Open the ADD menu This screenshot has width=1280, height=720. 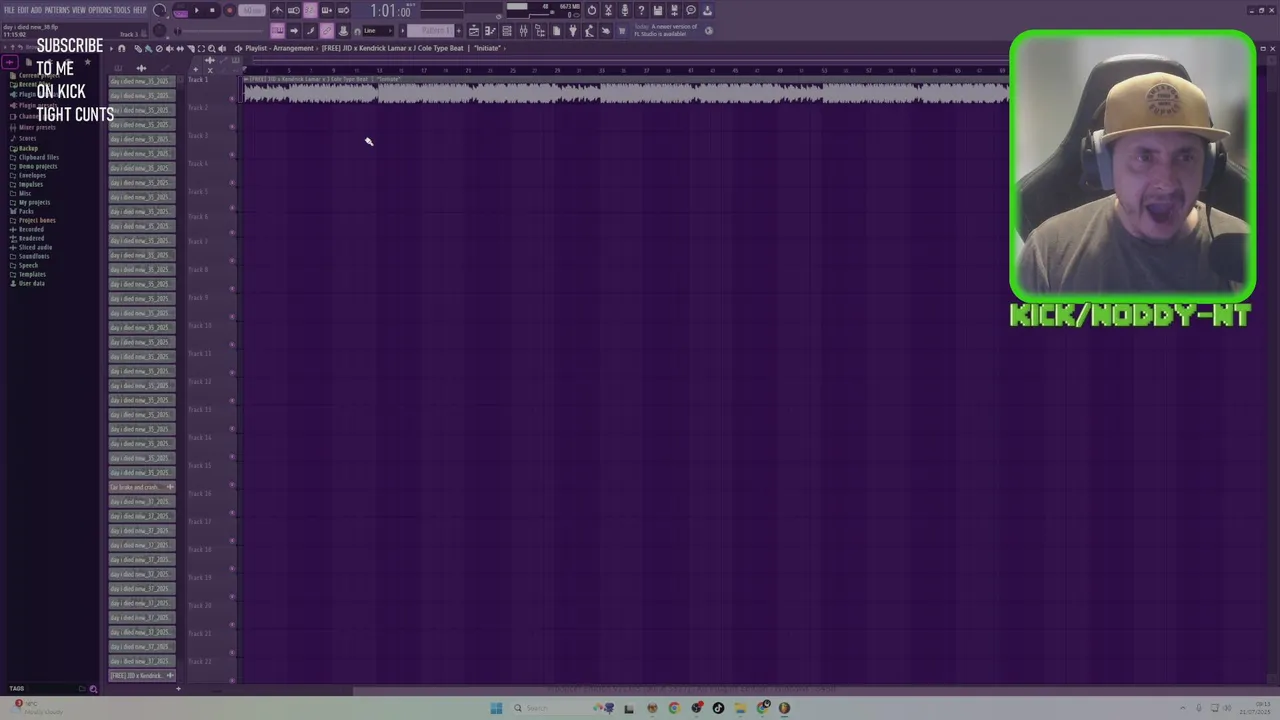[36, 10]
